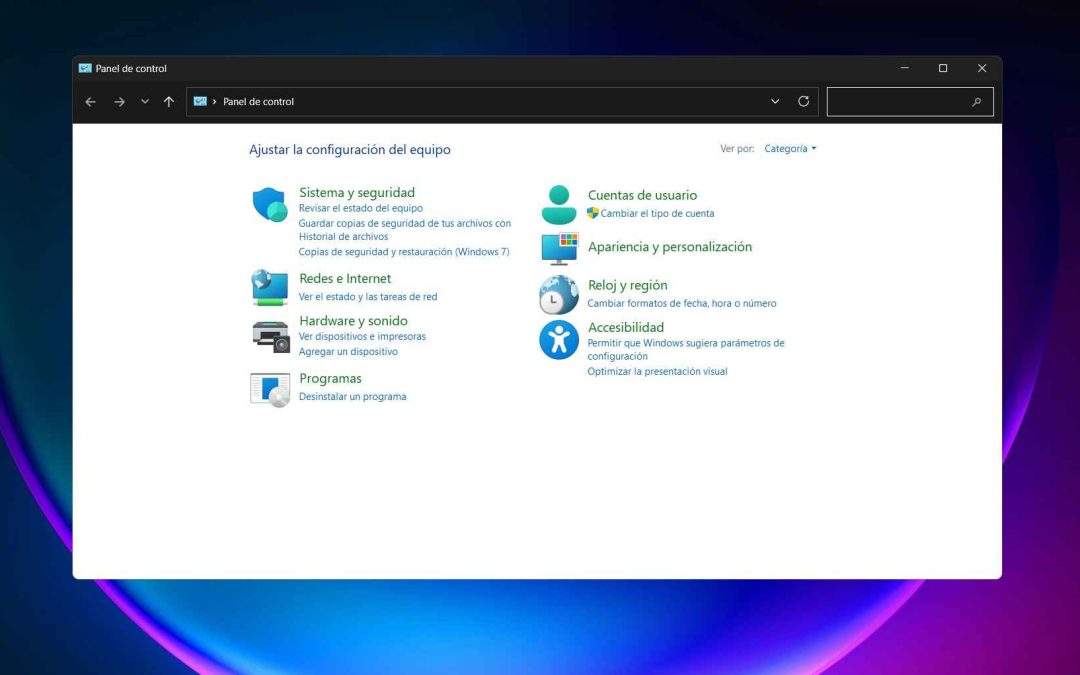Open Cuentas de usuario heading
The image size is (1080, 675).
pos(643,195)
